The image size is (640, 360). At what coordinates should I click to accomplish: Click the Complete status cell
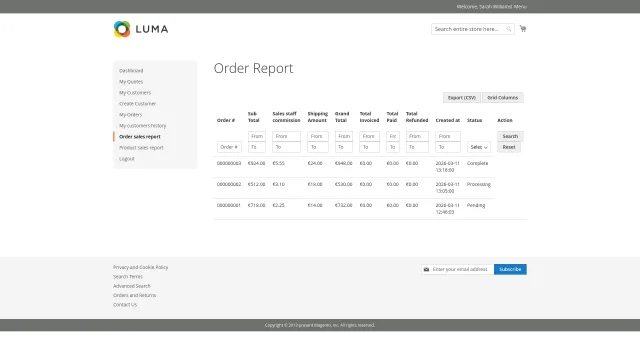pos(478,163)
